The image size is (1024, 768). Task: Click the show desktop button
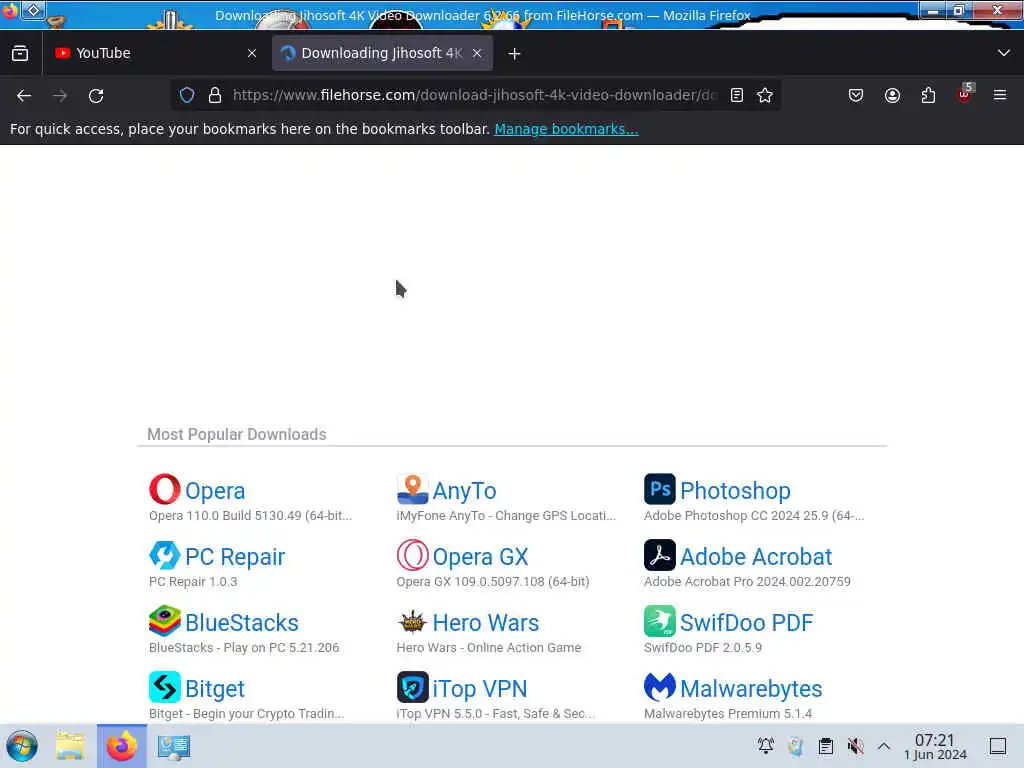point(998,746)
